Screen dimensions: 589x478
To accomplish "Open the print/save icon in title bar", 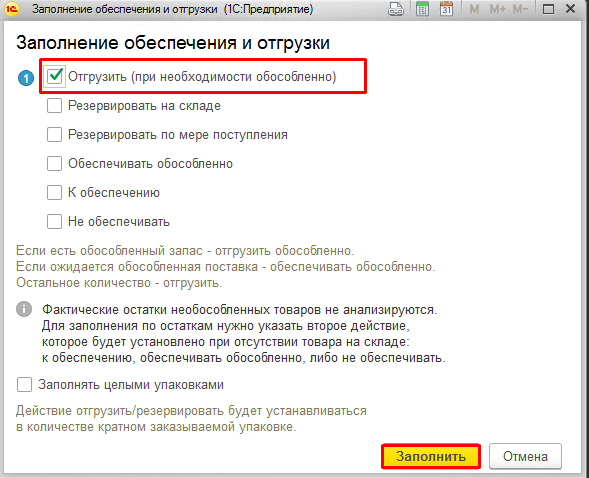I will pyautogui.click(x=396, y=9).
